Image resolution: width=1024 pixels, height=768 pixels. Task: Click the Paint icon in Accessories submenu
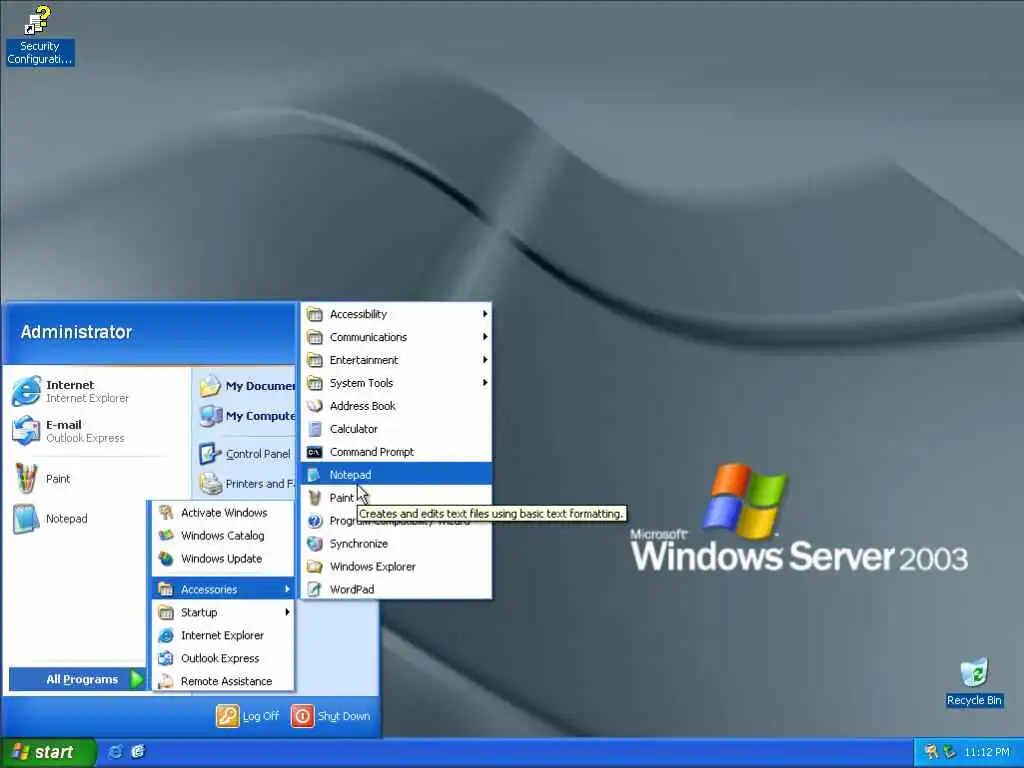[x=315, y=498]
